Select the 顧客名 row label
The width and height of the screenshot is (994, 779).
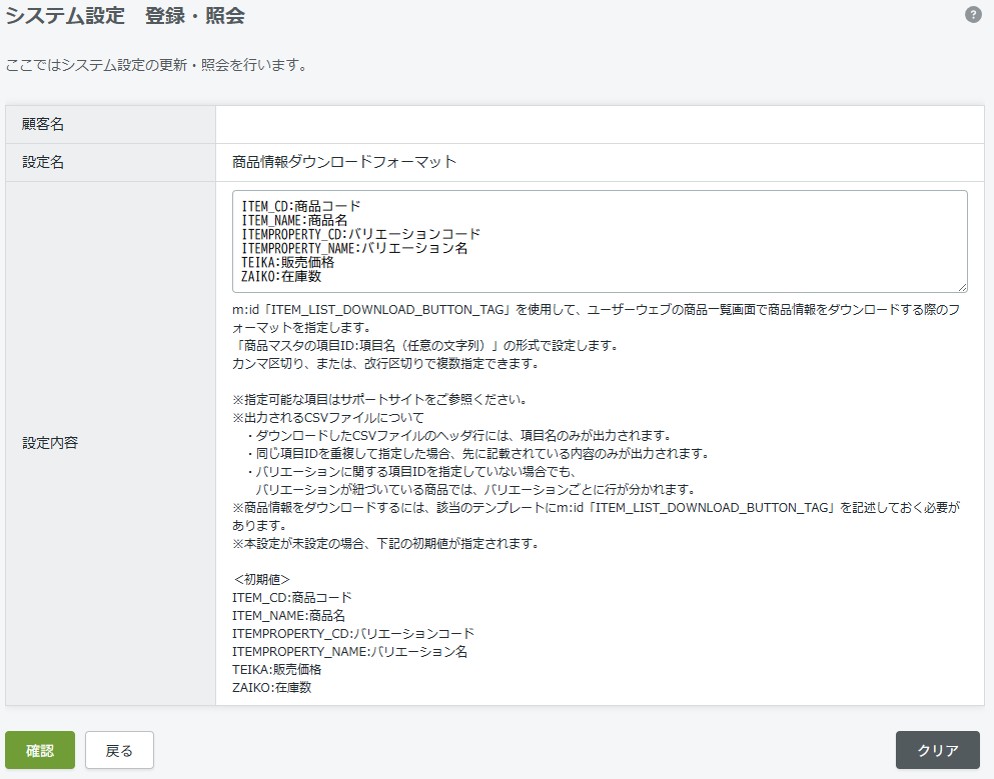coord(43,124)
